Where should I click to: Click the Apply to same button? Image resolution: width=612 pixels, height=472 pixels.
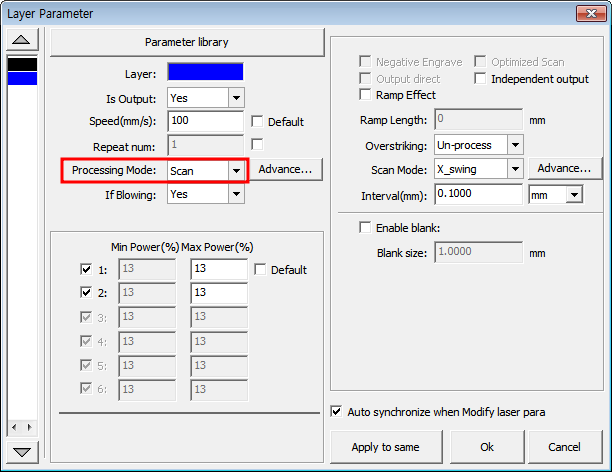(x=386, y=447)
